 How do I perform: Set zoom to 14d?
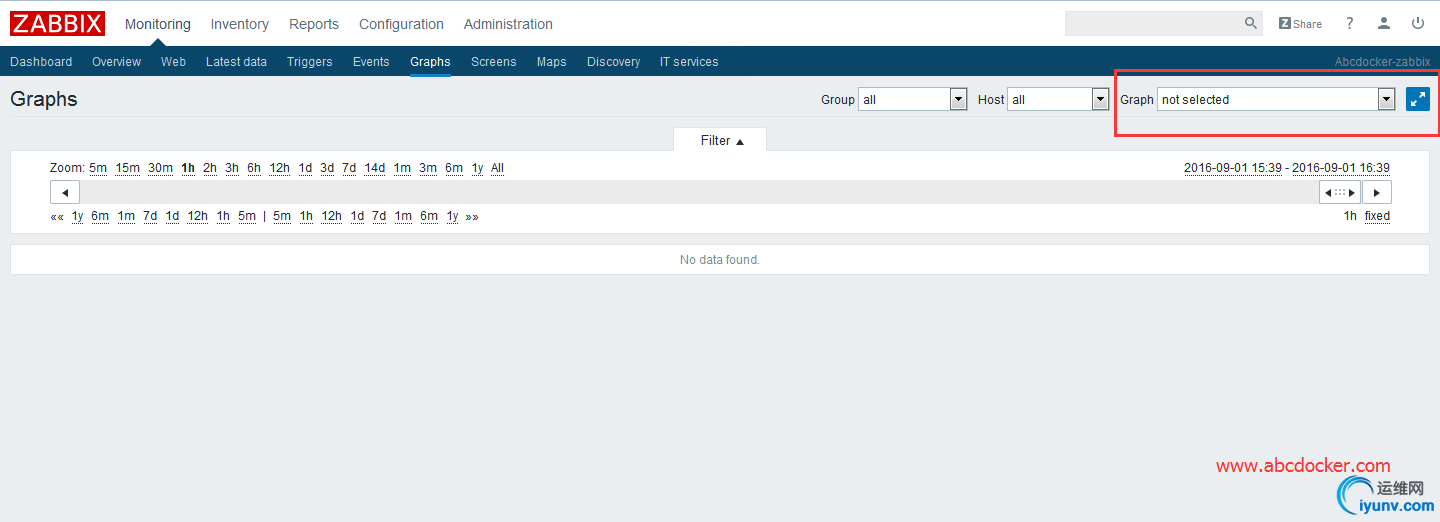pyautogui.click(x=375, y=168)
